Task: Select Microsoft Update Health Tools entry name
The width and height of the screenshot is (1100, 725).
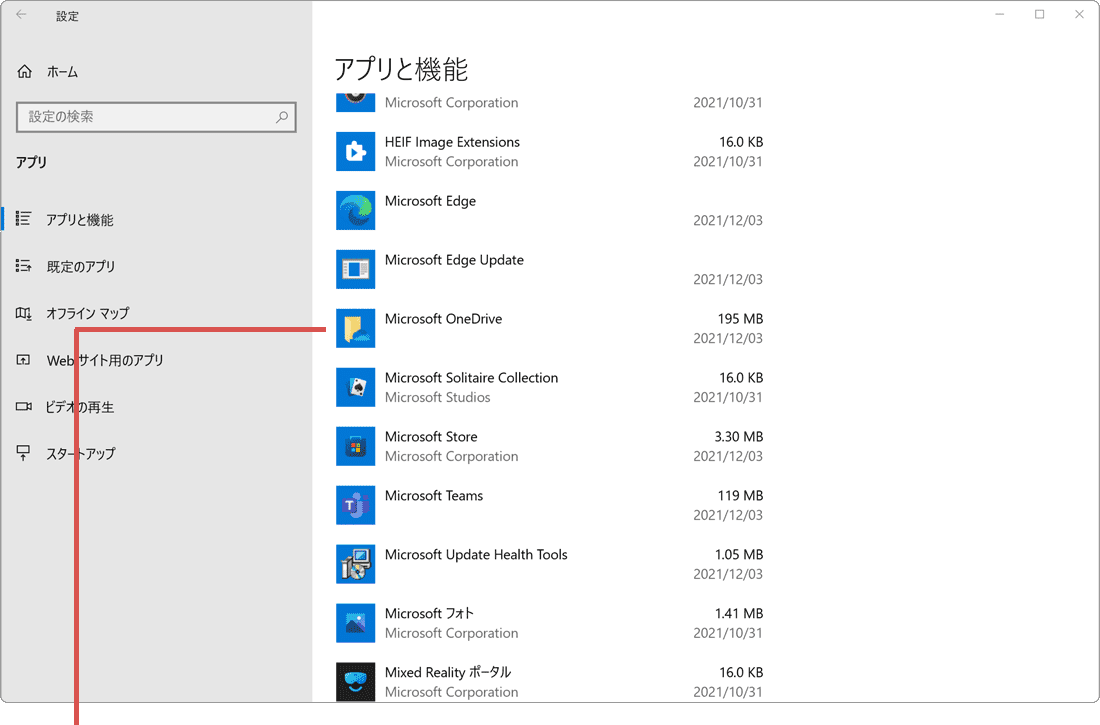Action: [x=476, y=554]
